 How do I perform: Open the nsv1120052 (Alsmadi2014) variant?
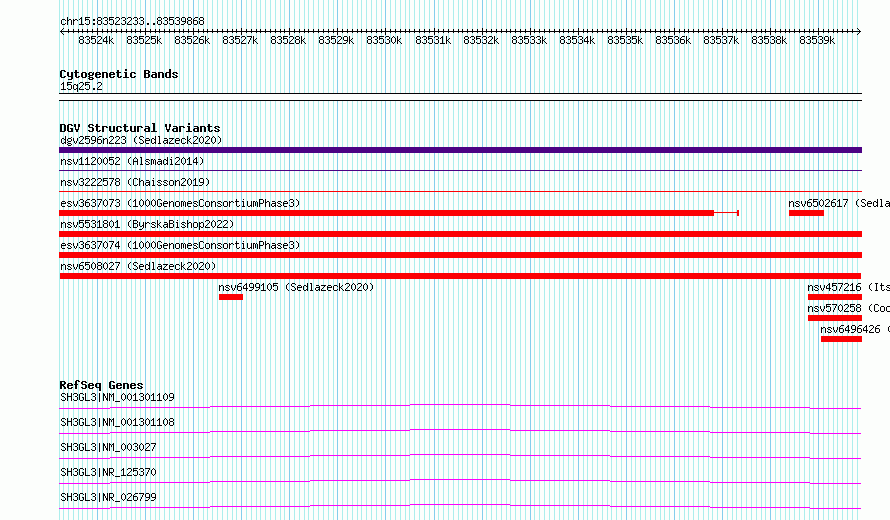tap(132, 161)
